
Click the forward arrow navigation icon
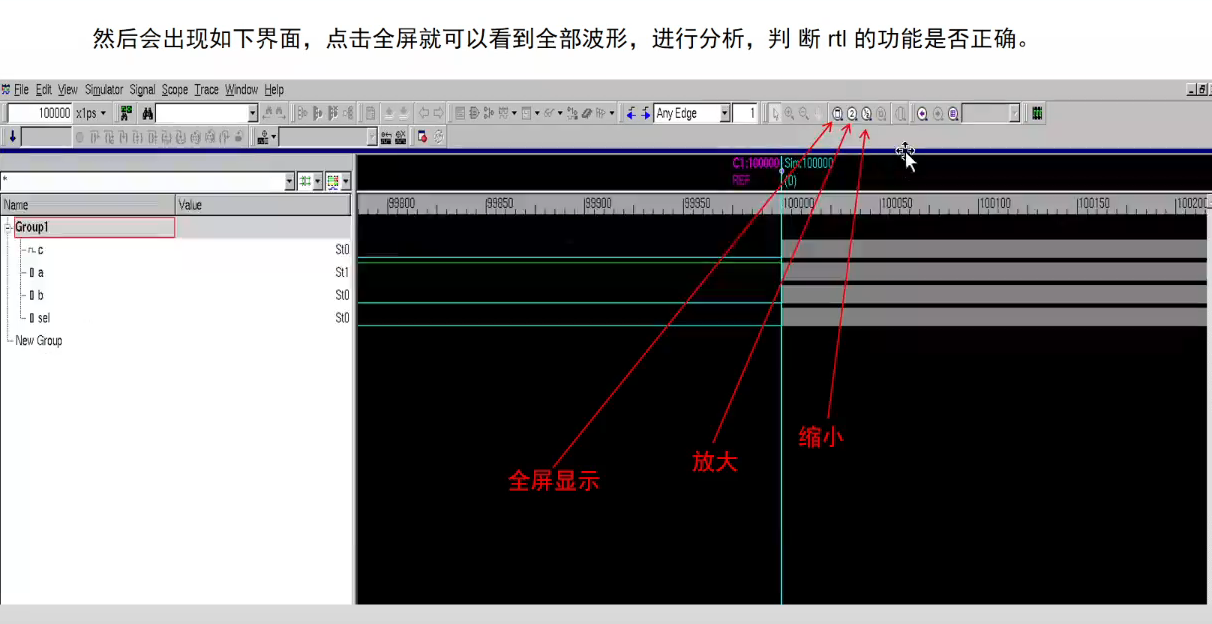coord(439,114)
